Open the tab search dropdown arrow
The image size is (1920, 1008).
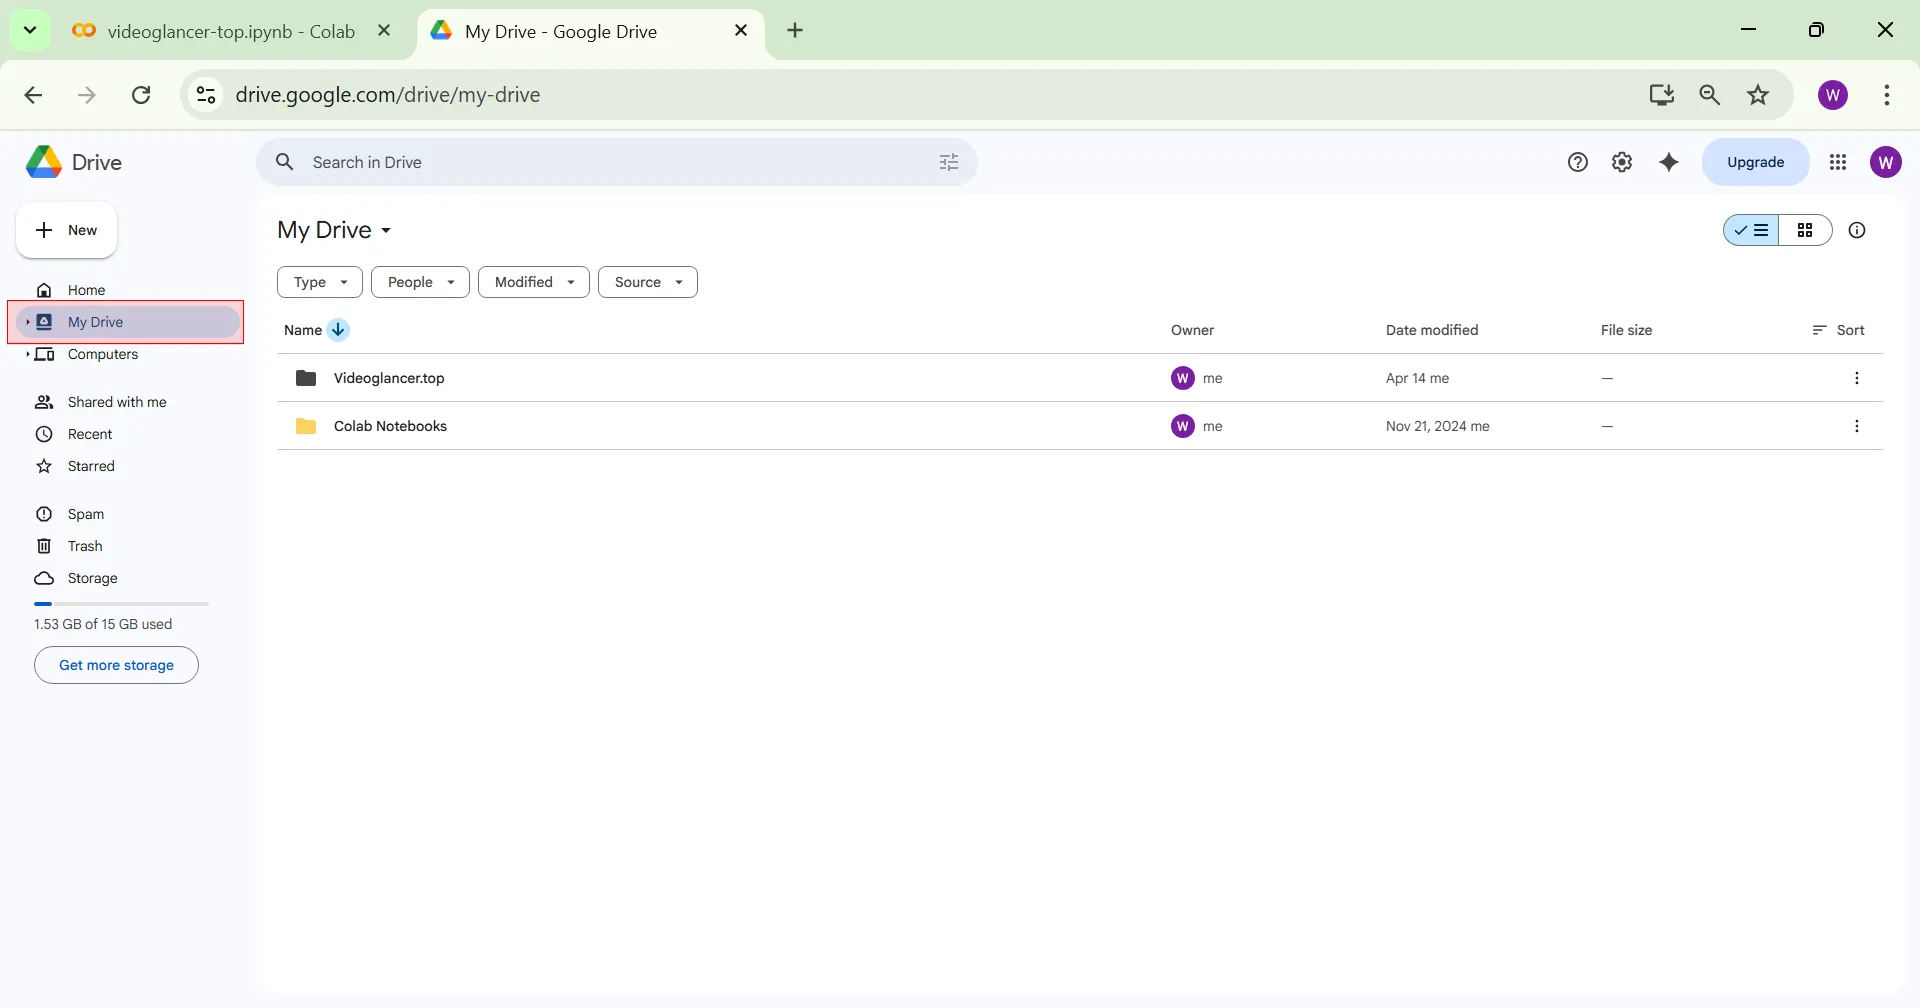[30, 30]
